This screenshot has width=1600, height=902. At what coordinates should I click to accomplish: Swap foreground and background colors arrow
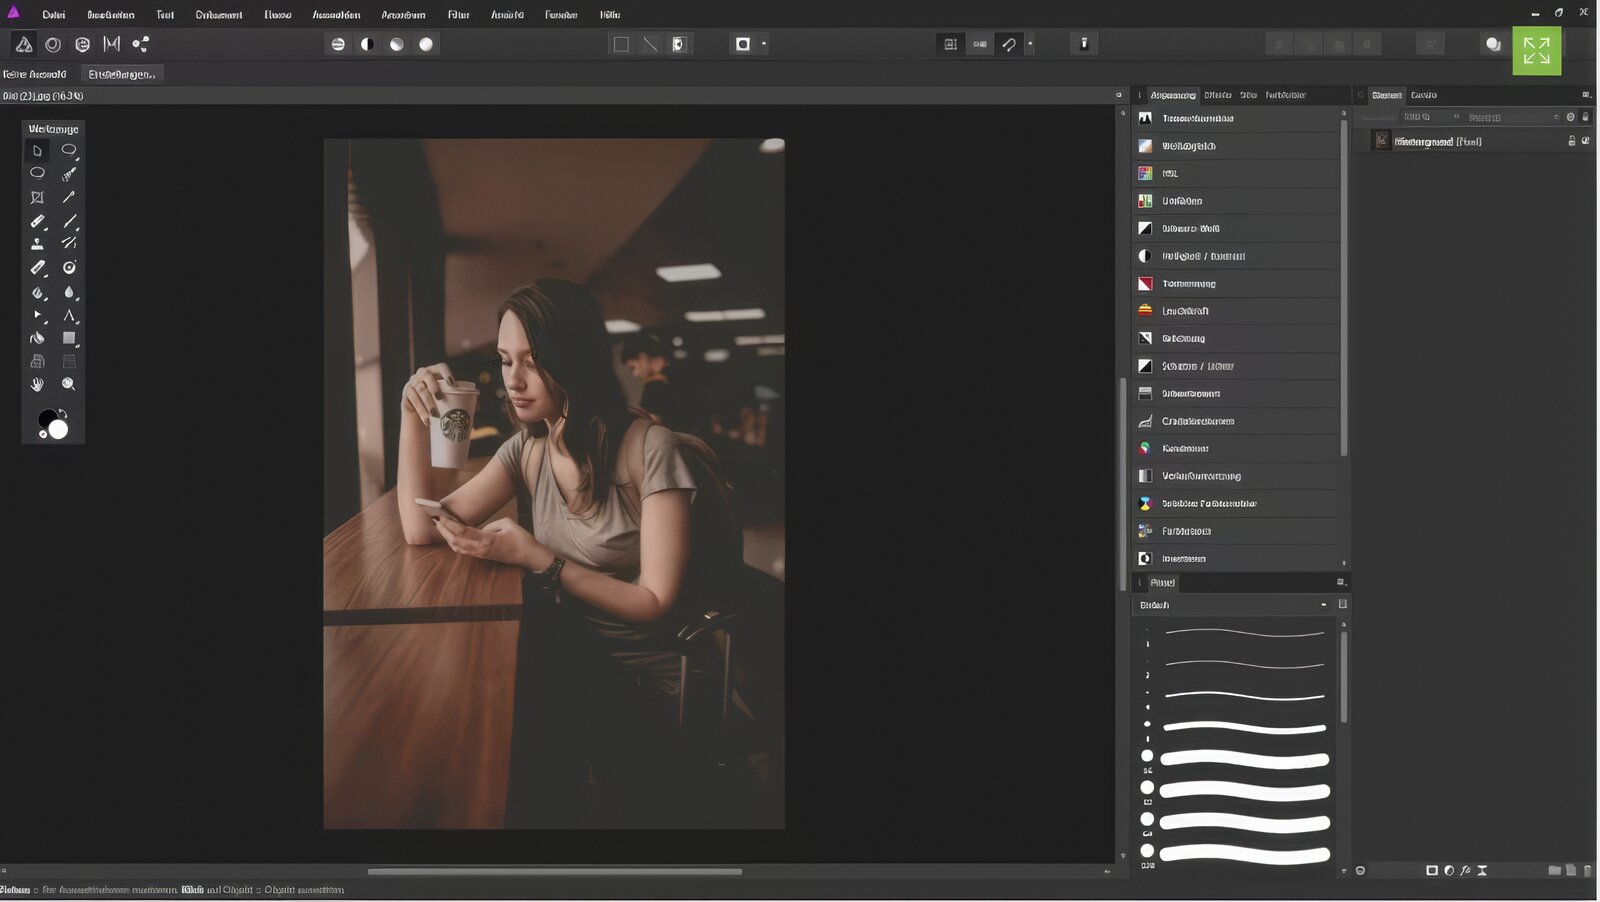click(x=63, y=413)
